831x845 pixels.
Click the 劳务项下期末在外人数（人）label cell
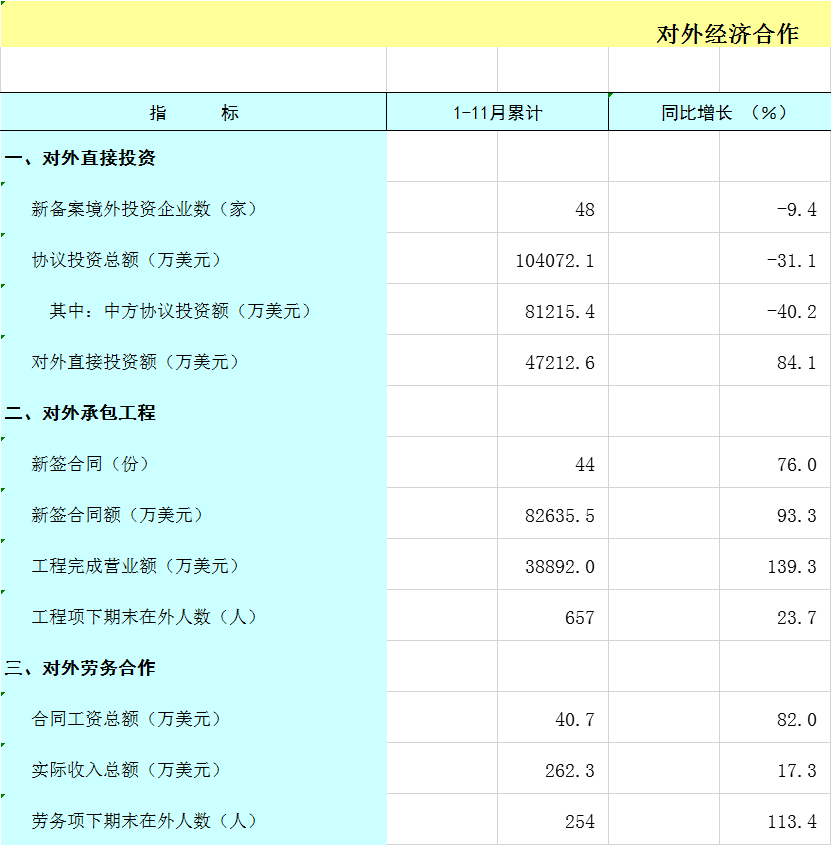144,821
